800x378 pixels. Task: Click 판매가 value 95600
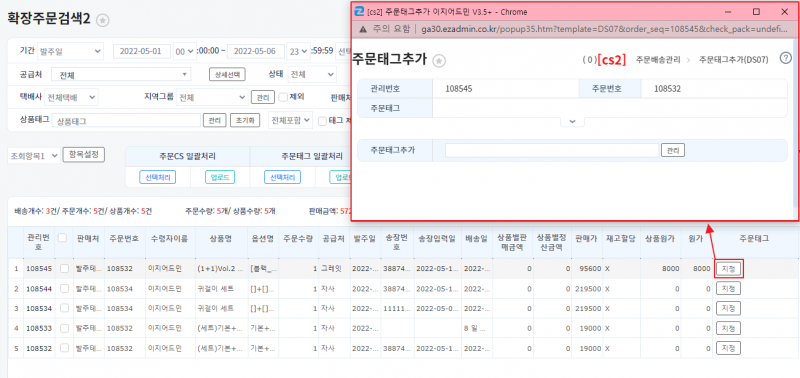click(590, 268)
